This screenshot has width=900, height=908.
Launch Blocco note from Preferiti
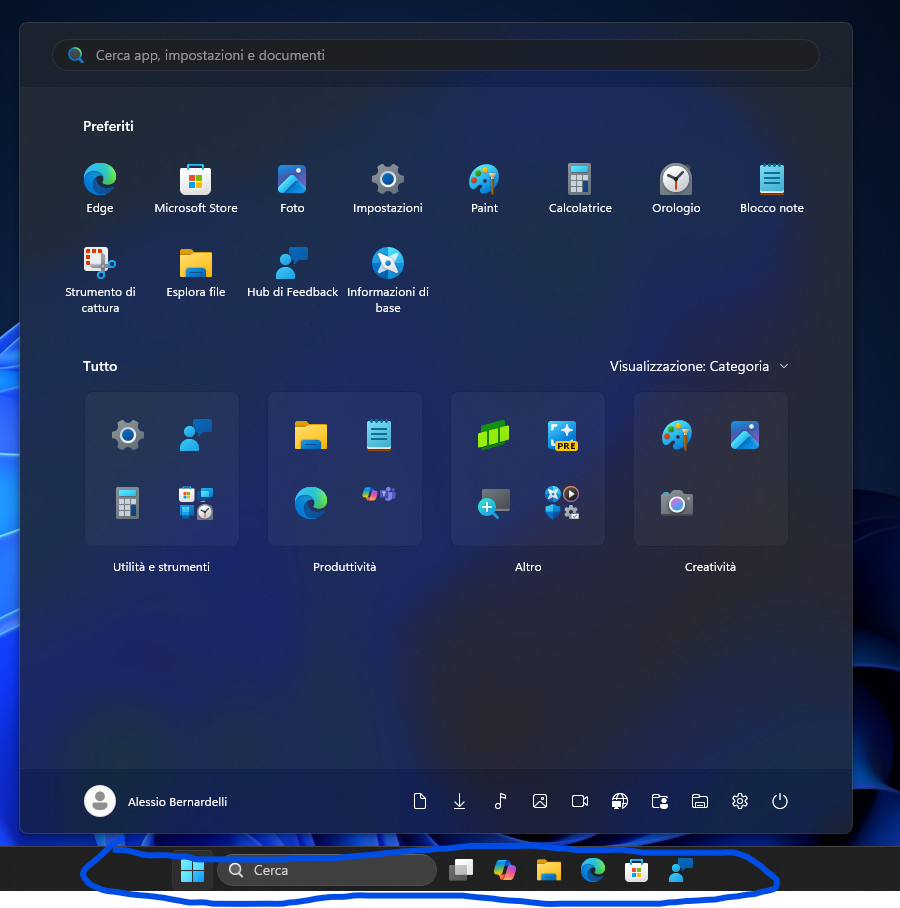[771, 189]
